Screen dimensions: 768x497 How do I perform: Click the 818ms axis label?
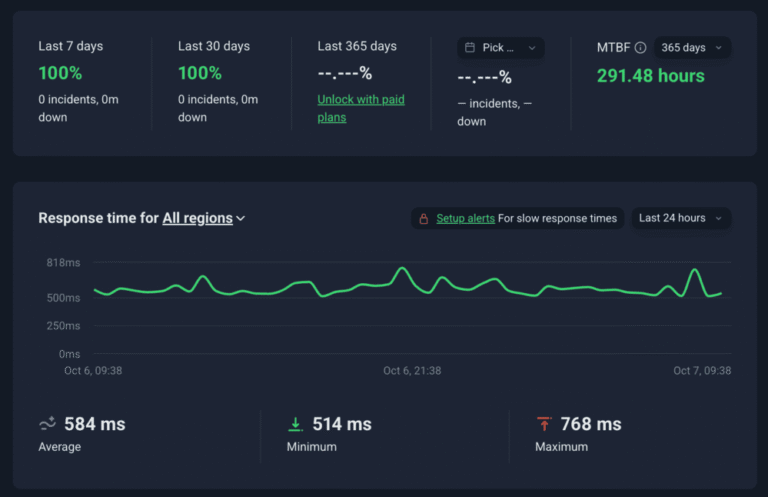[63, 263]
